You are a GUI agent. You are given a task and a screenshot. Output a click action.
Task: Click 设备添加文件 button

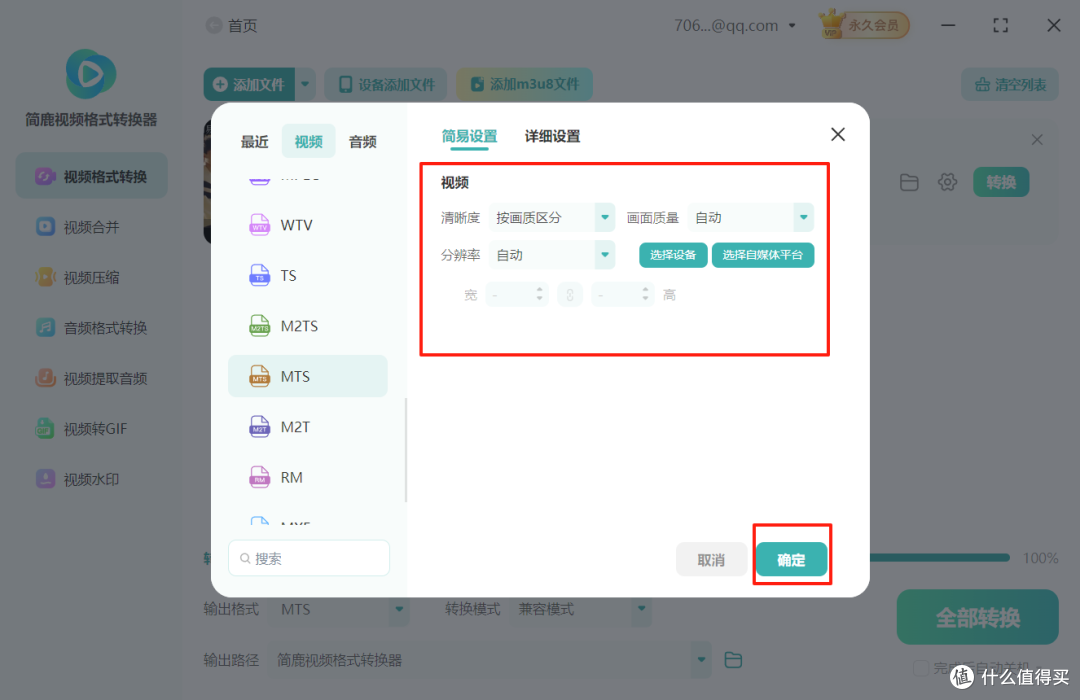click(386, 84)
